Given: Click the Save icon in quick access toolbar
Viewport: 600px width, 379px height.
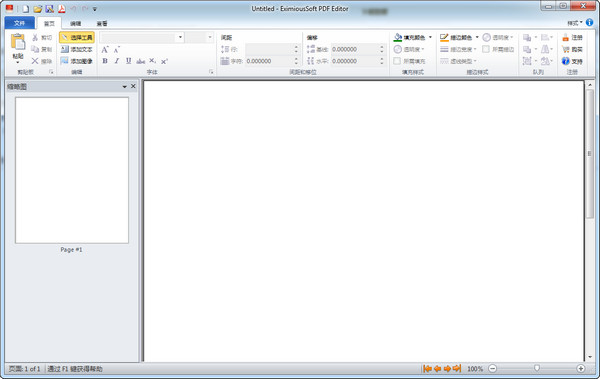Looking at the screenshot, I should point(50,8).
